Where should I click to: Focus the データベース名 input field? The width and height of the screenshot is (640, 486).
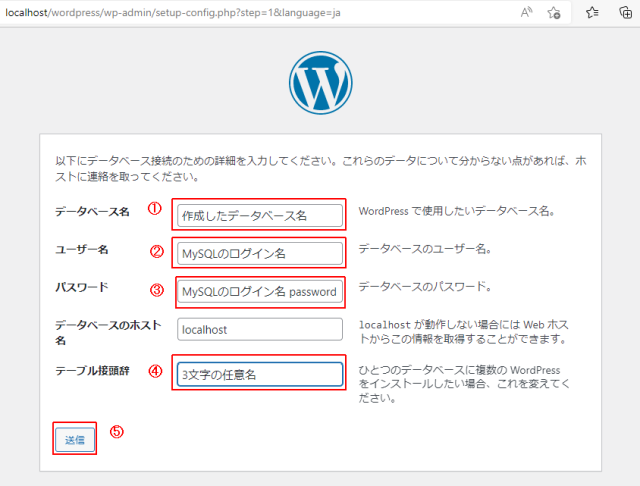tap(260, 215)
